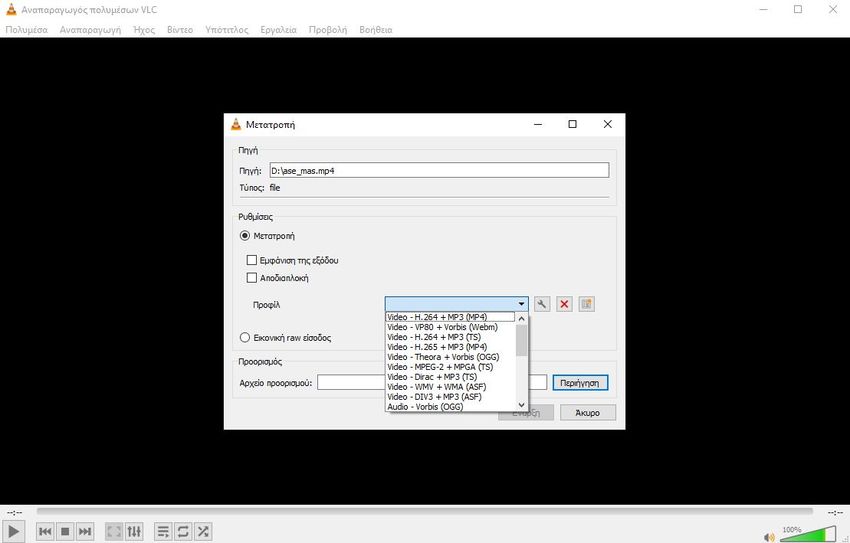Screen dimensions: 850x543
Task: Collapse the Προφίλ dropdown arrow
Action: [521, 304]
